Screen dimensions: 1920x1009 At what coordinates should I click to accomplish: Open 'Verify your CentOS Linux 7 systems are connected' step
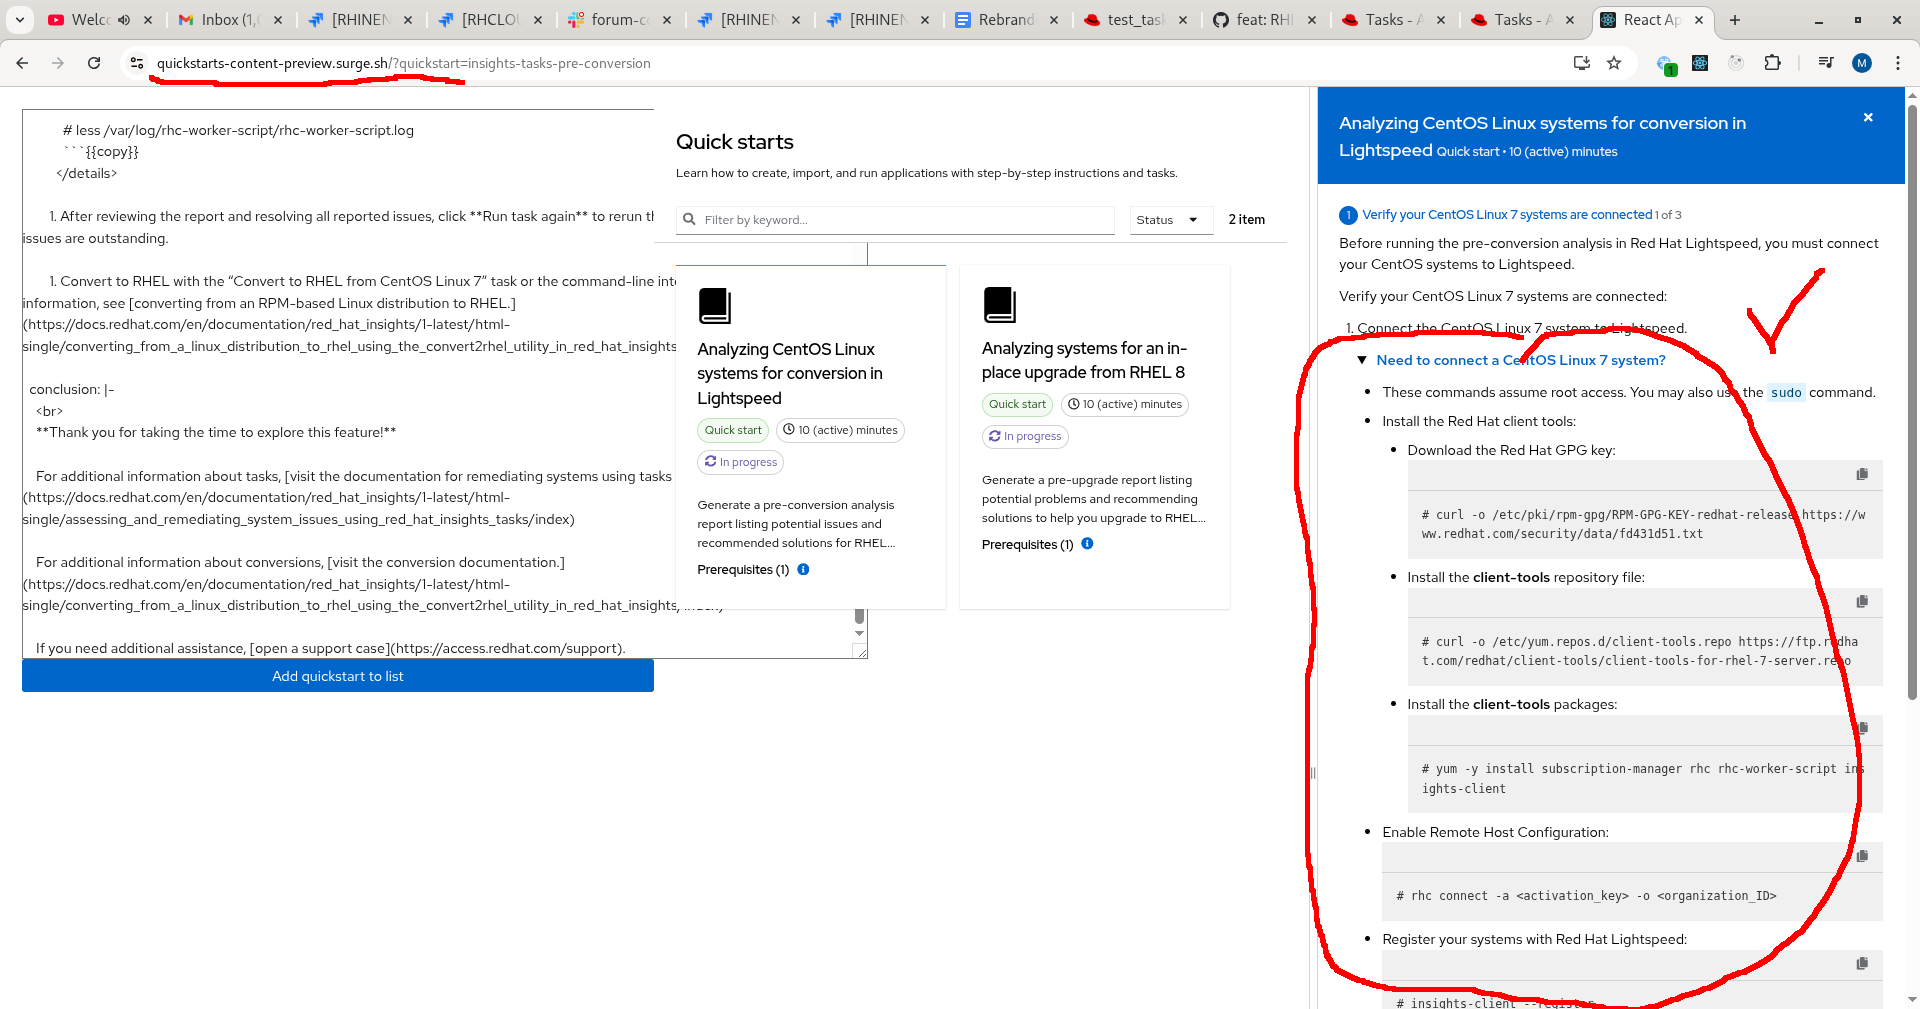[1507, 215]
